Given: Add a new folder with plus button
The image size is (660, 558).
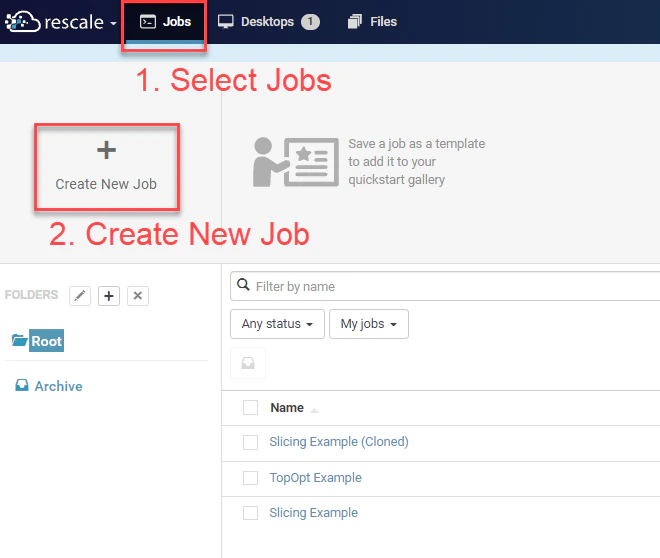Looking at the screenshot, I should pos(109,296).
